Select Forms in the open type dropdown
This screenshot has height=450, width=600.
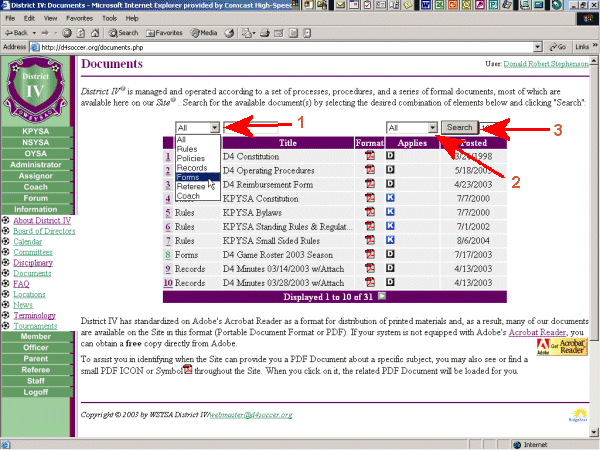tap(188, 177)
